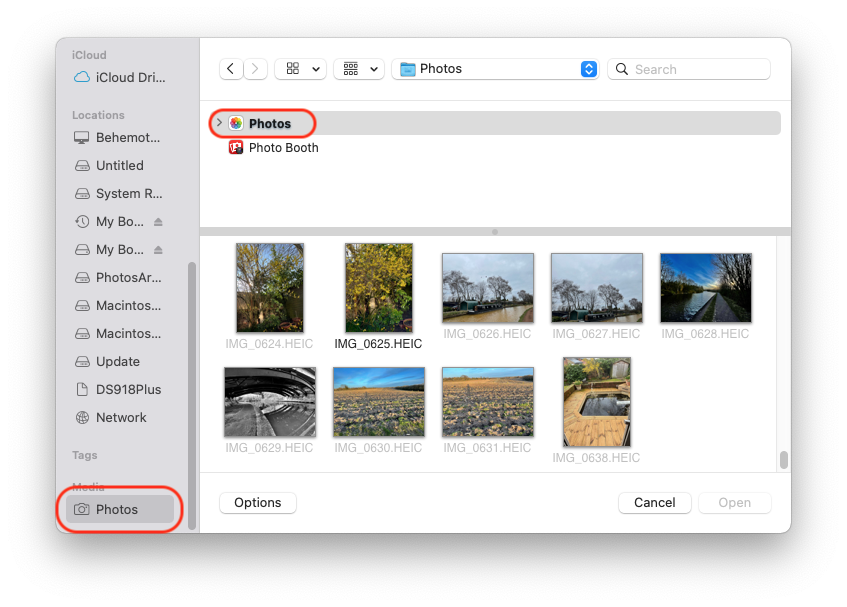Click the Options button

pyautogui.click(x=258, y=503)
